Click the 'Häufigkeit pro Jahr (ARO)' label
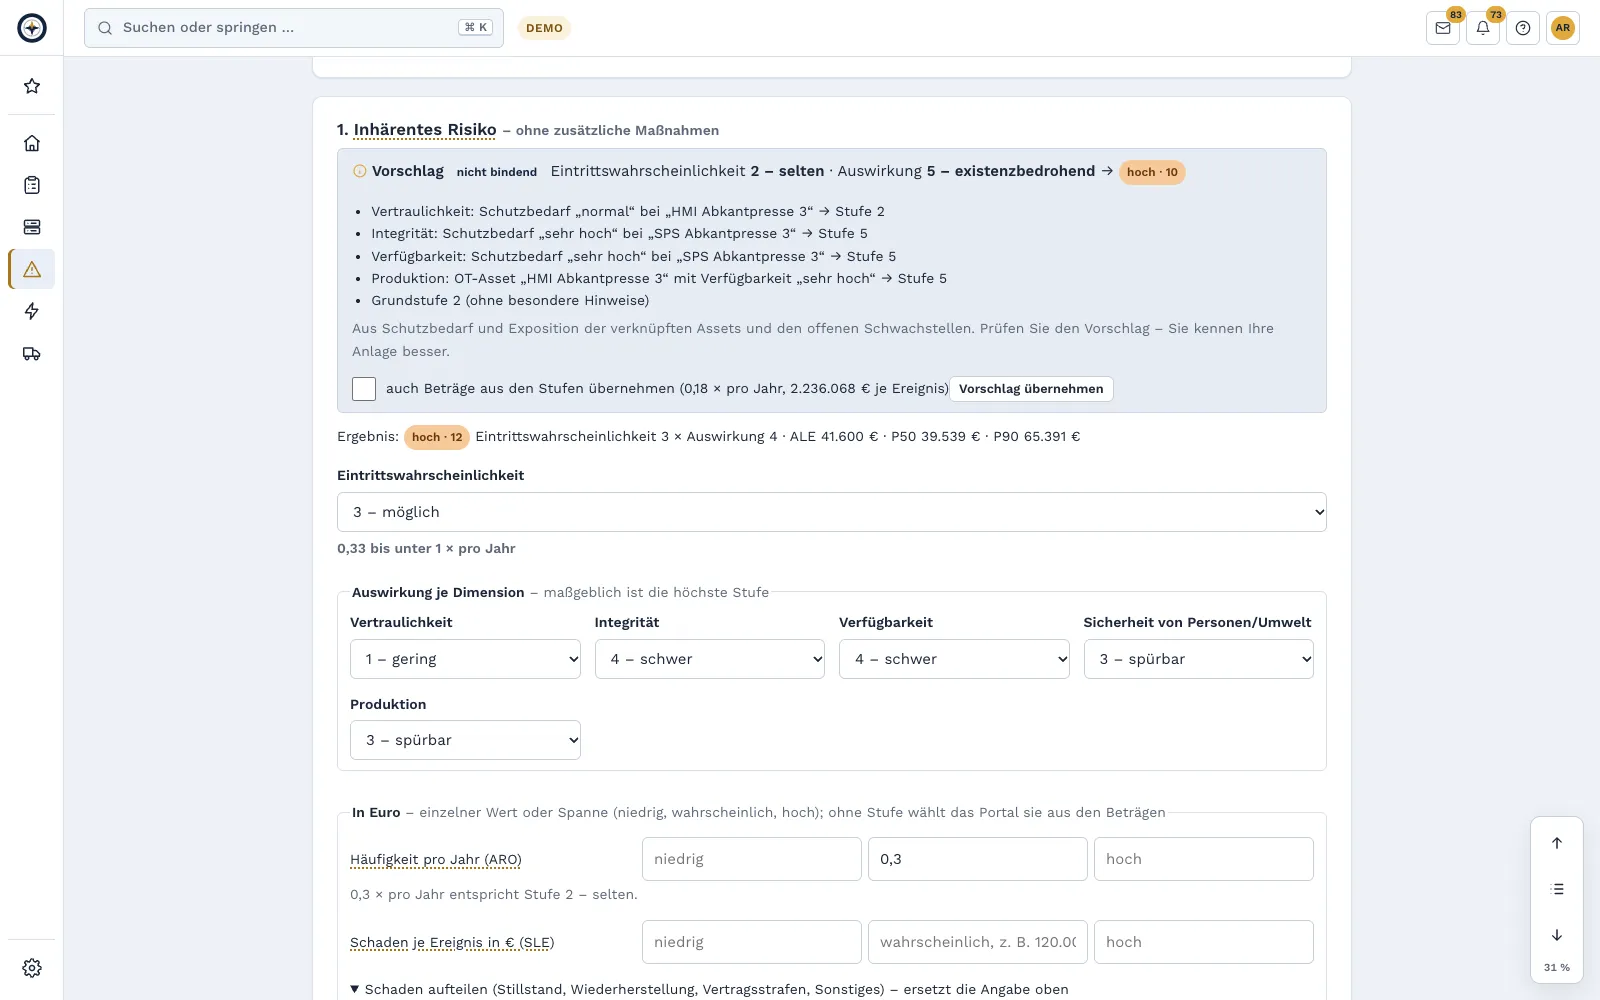Image resolution: width=1600 pixels, height=1000 pixels. [x=436, y=859]
